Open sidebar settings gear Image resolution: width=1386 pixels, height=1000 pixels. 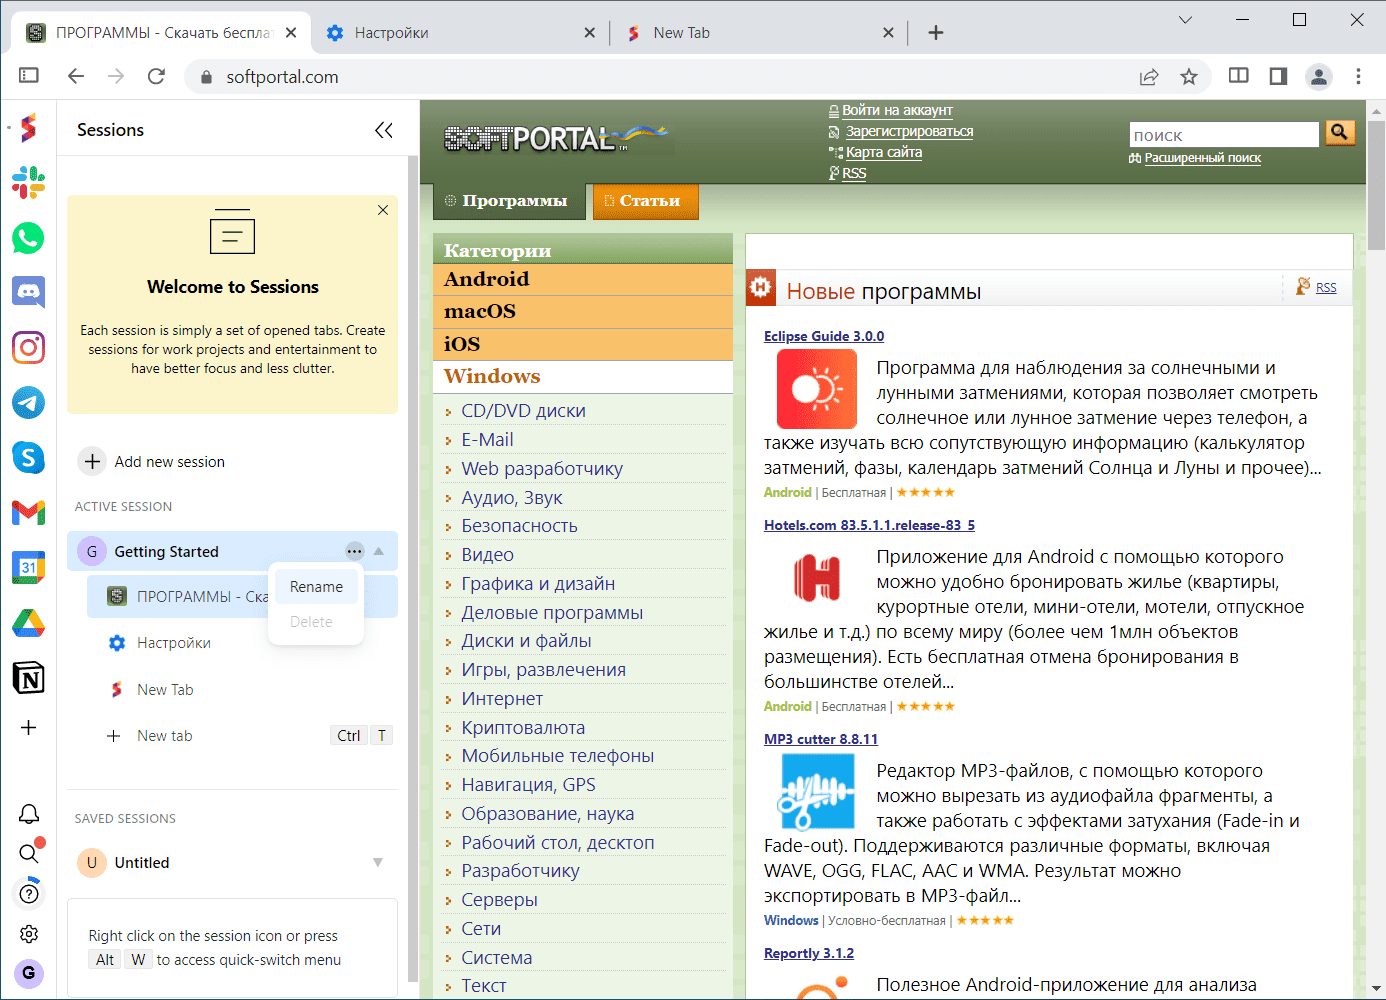[x=29, y=933]
